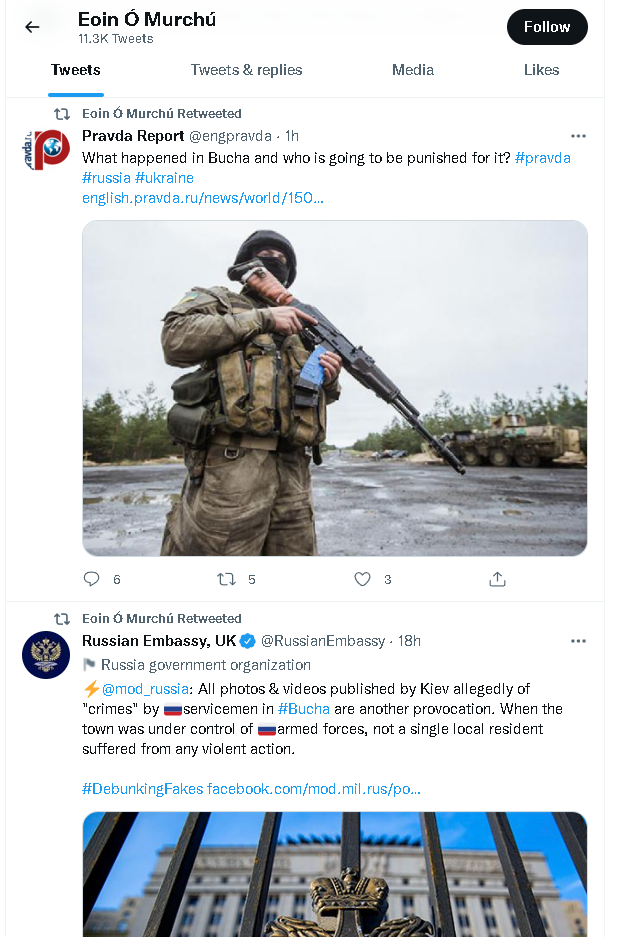Share the Pravda Report tweet
Screen dimensions: 625x937
click(x=497, y=579)
